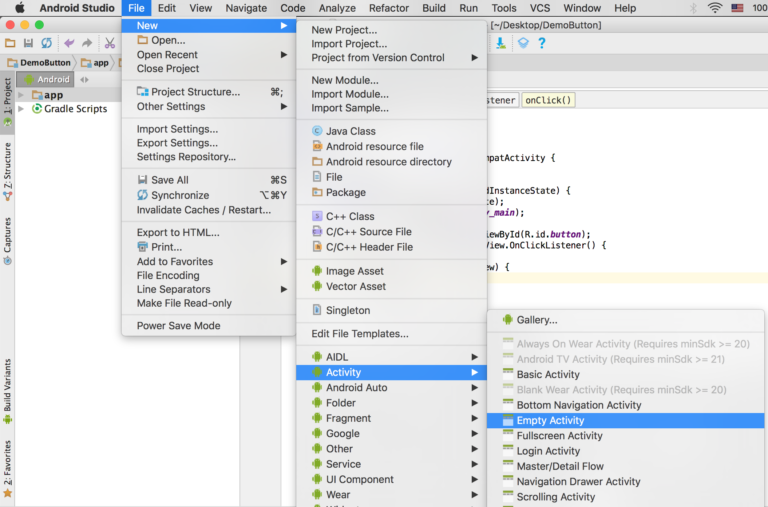
Task: Open the VCS menu
Action: (540, 8)
